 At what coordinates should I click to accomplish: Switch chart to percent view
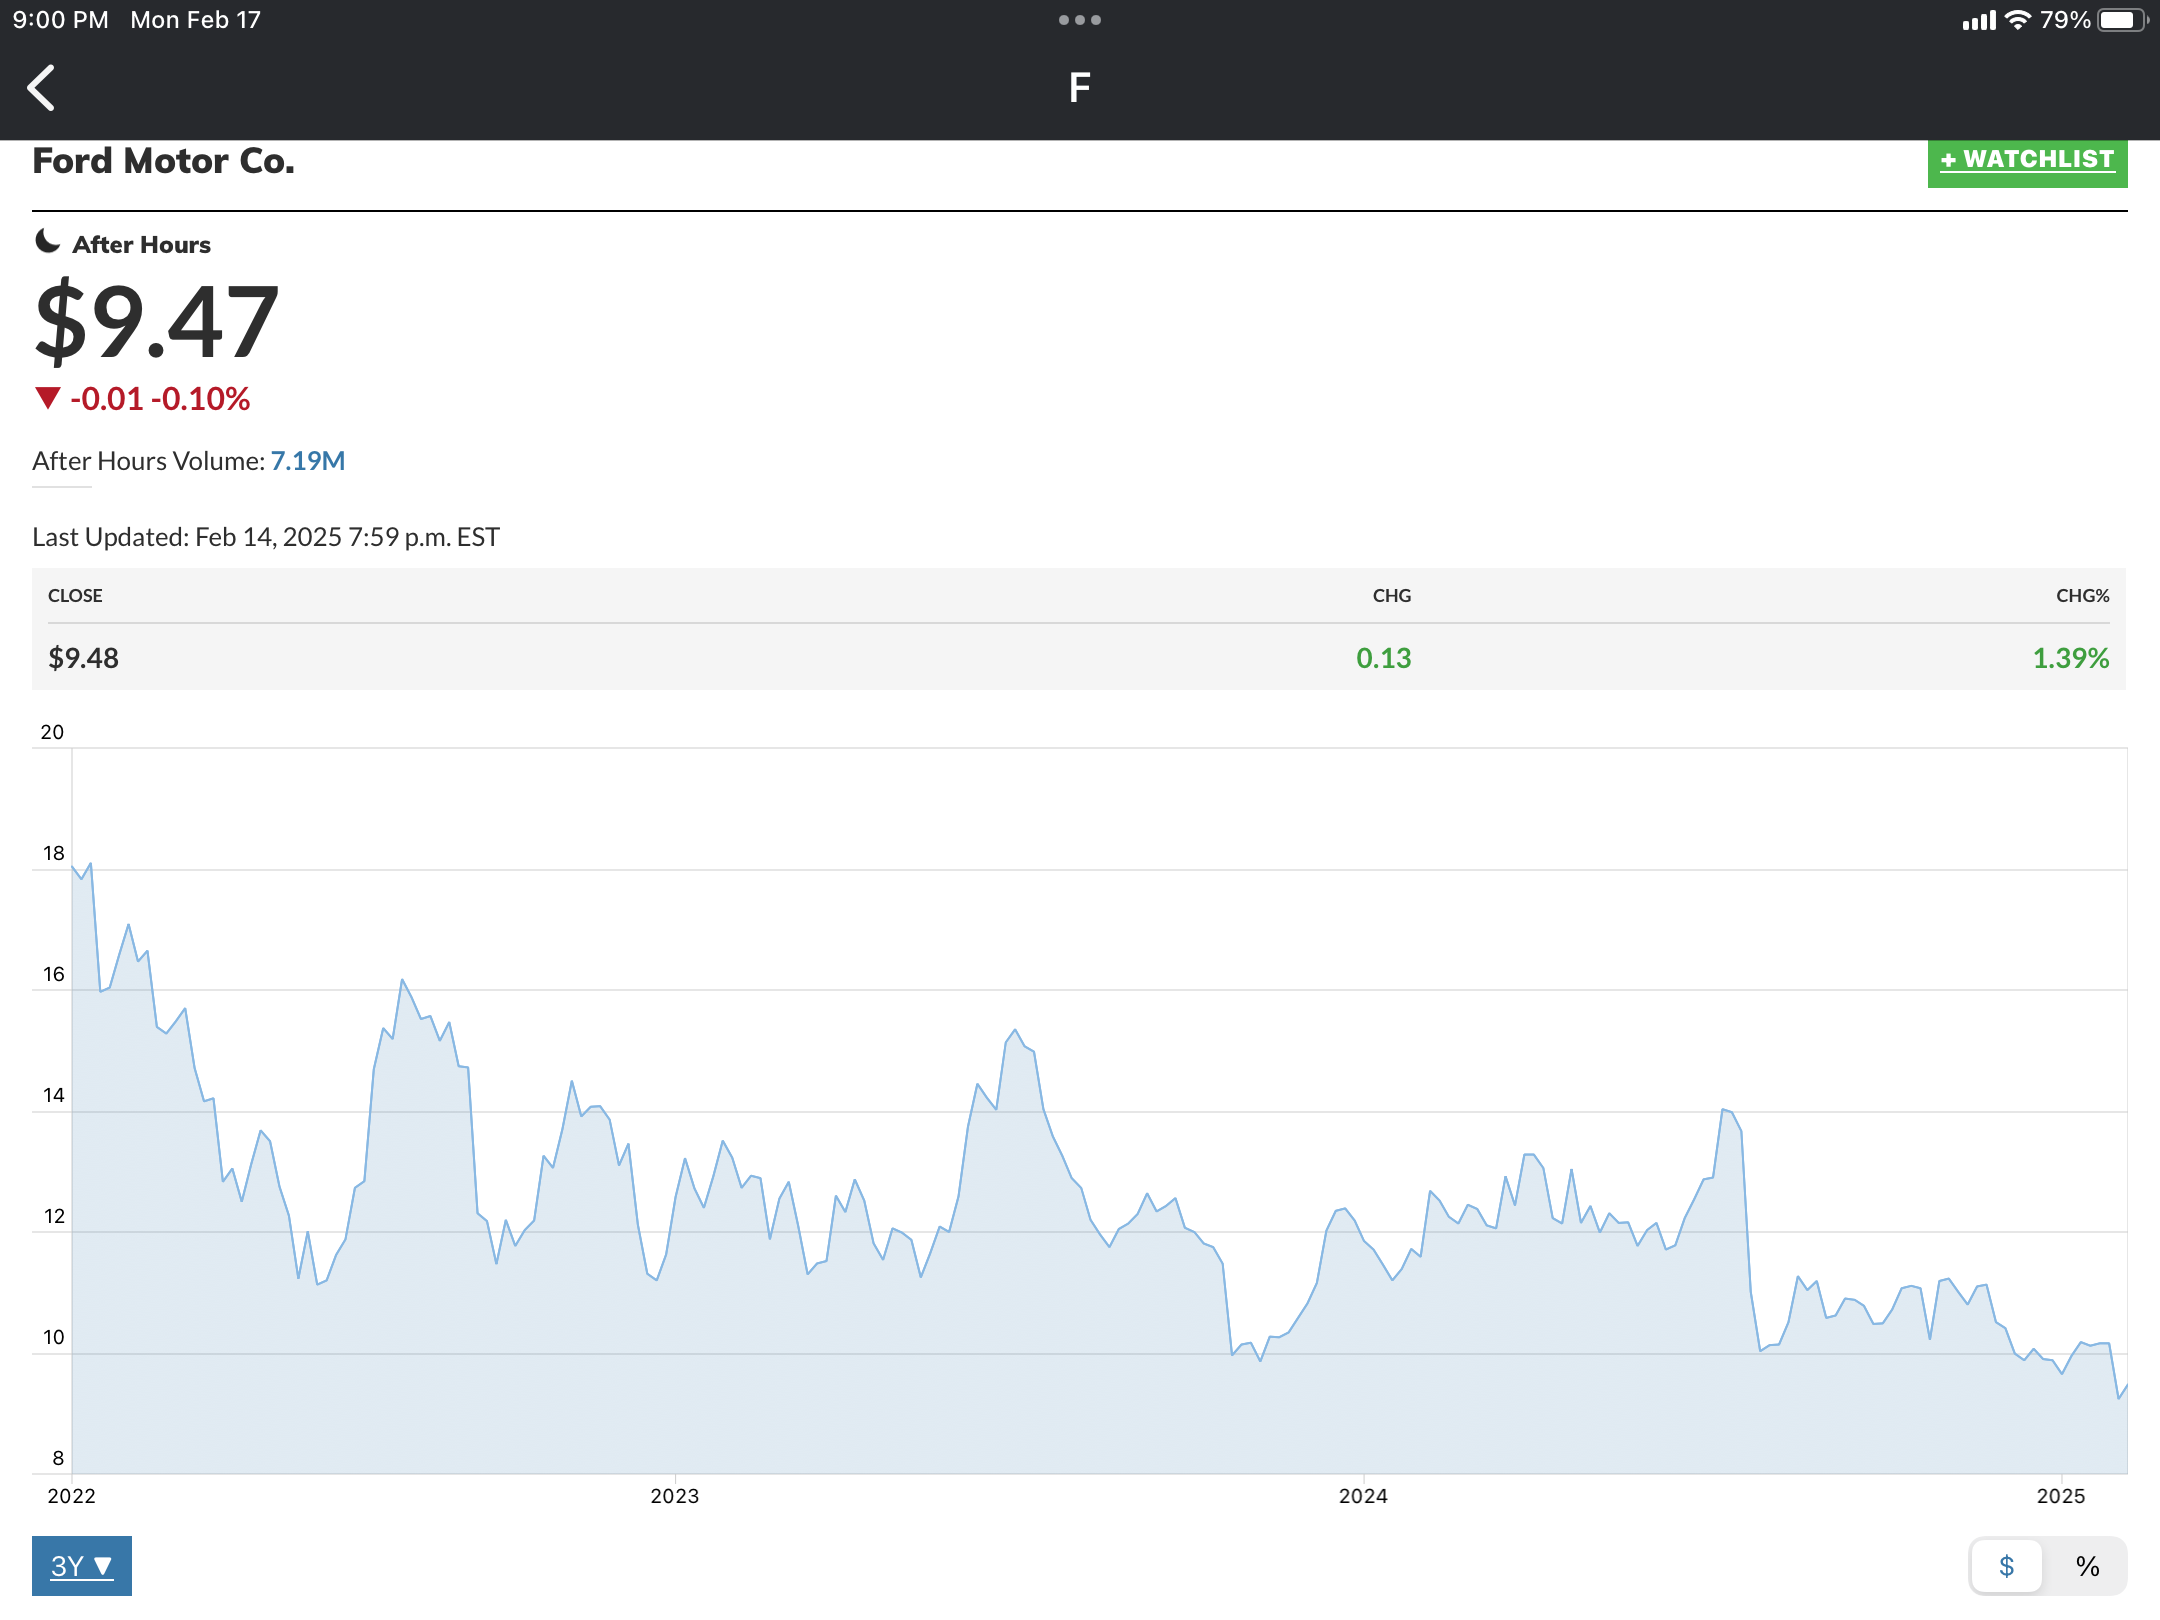[2087, 1566]
